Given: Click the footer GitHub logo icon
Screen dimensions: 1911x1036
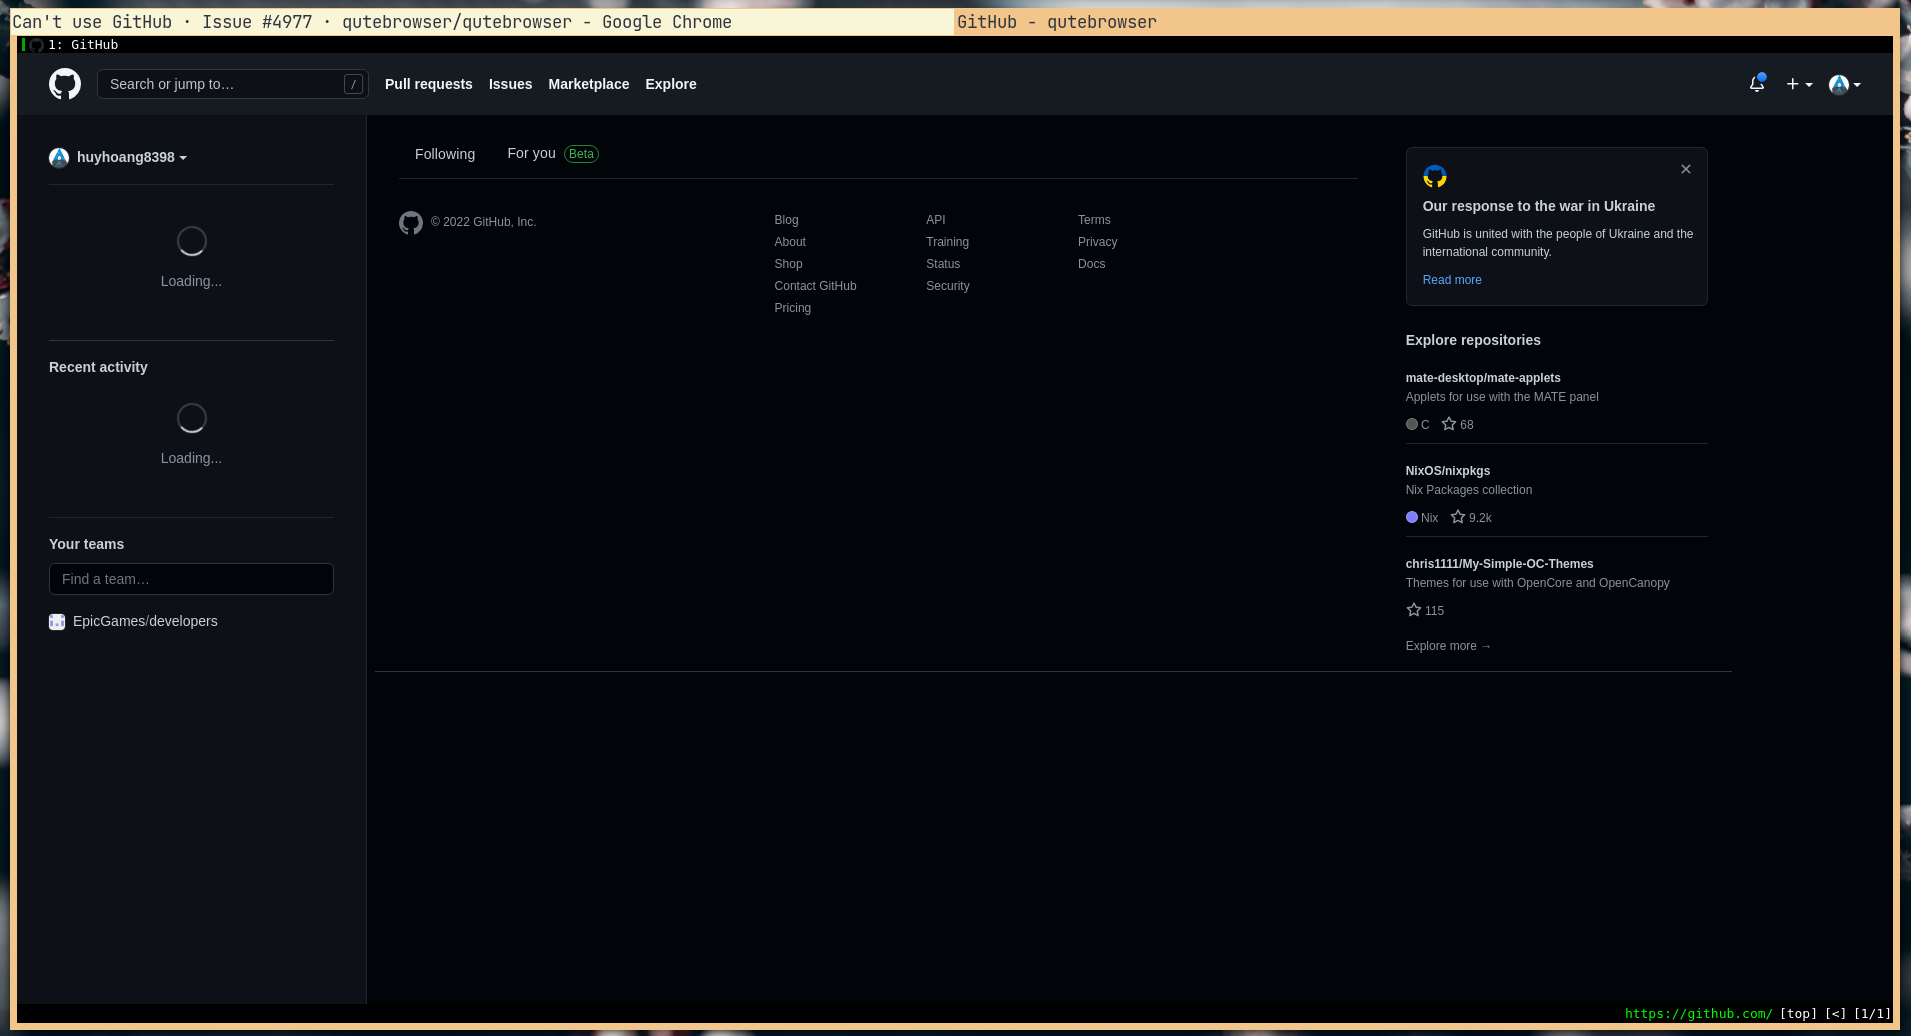Looking at the screenshot, I should (411, 222).
